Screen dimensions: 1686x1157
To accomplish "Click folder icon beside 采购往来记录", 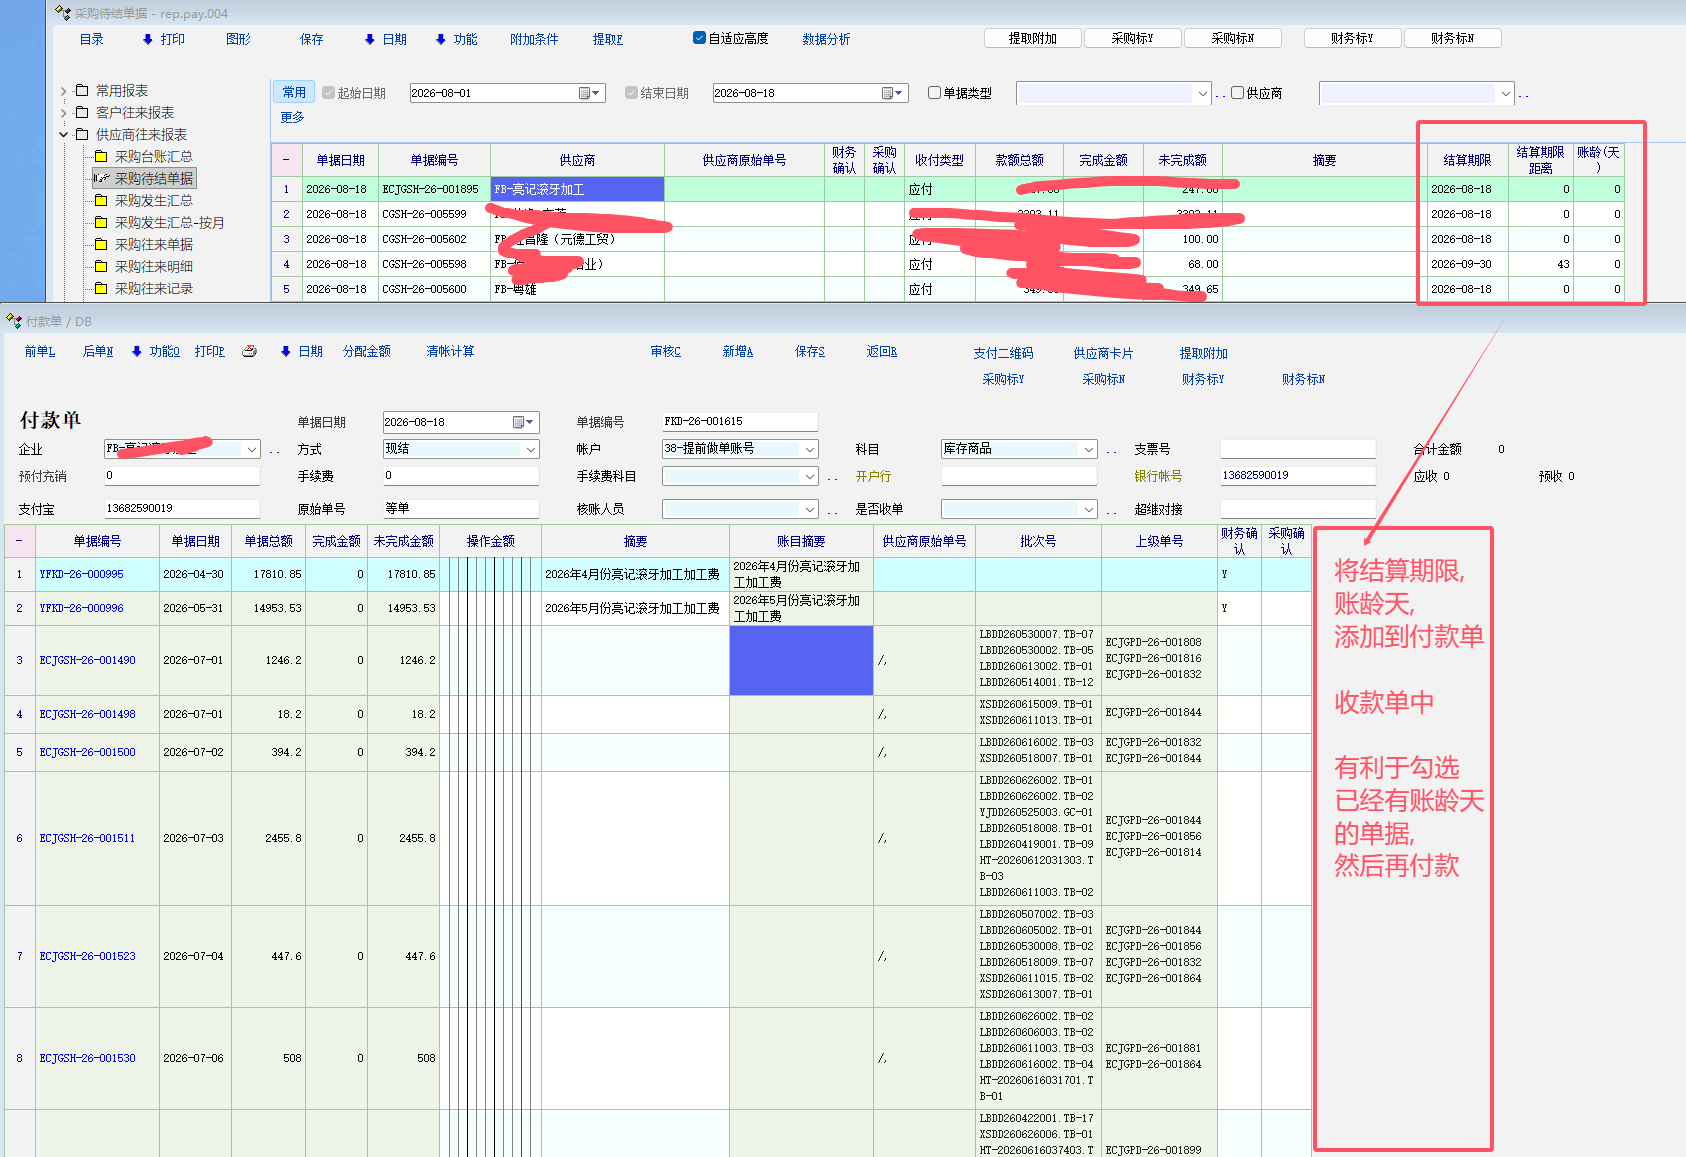I will [101, 288].
